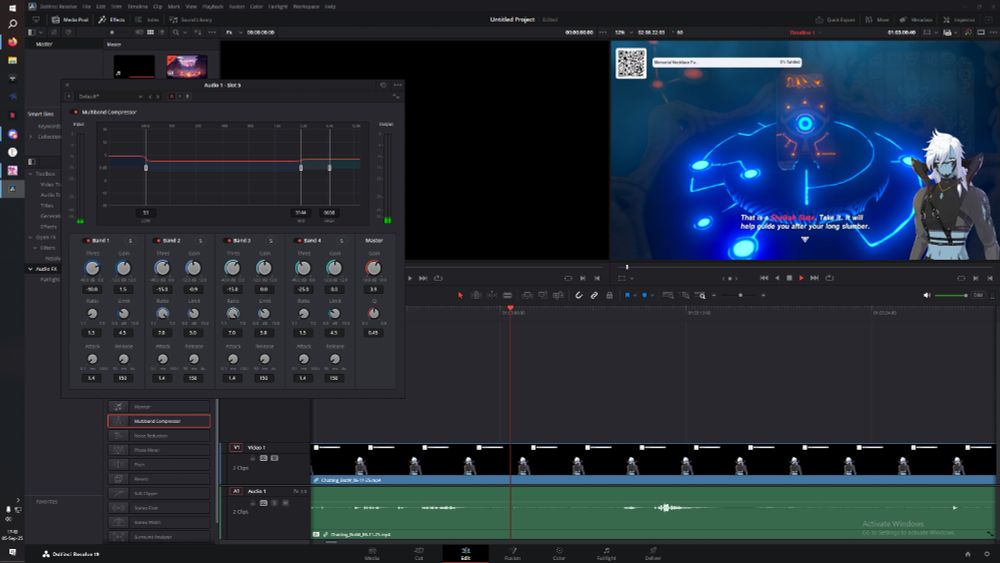
Task: Open the File menu
Action: (x=86, y=6)
